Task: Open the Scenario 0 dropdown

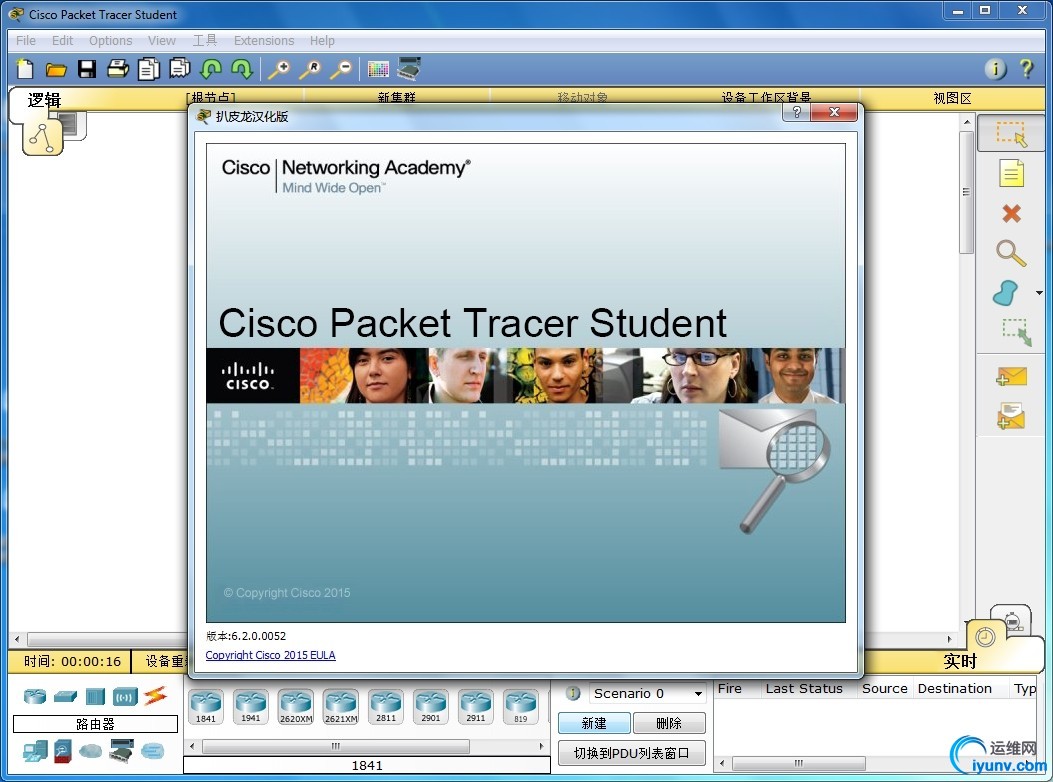Action: pyautogui.click(x=647, y=693)
